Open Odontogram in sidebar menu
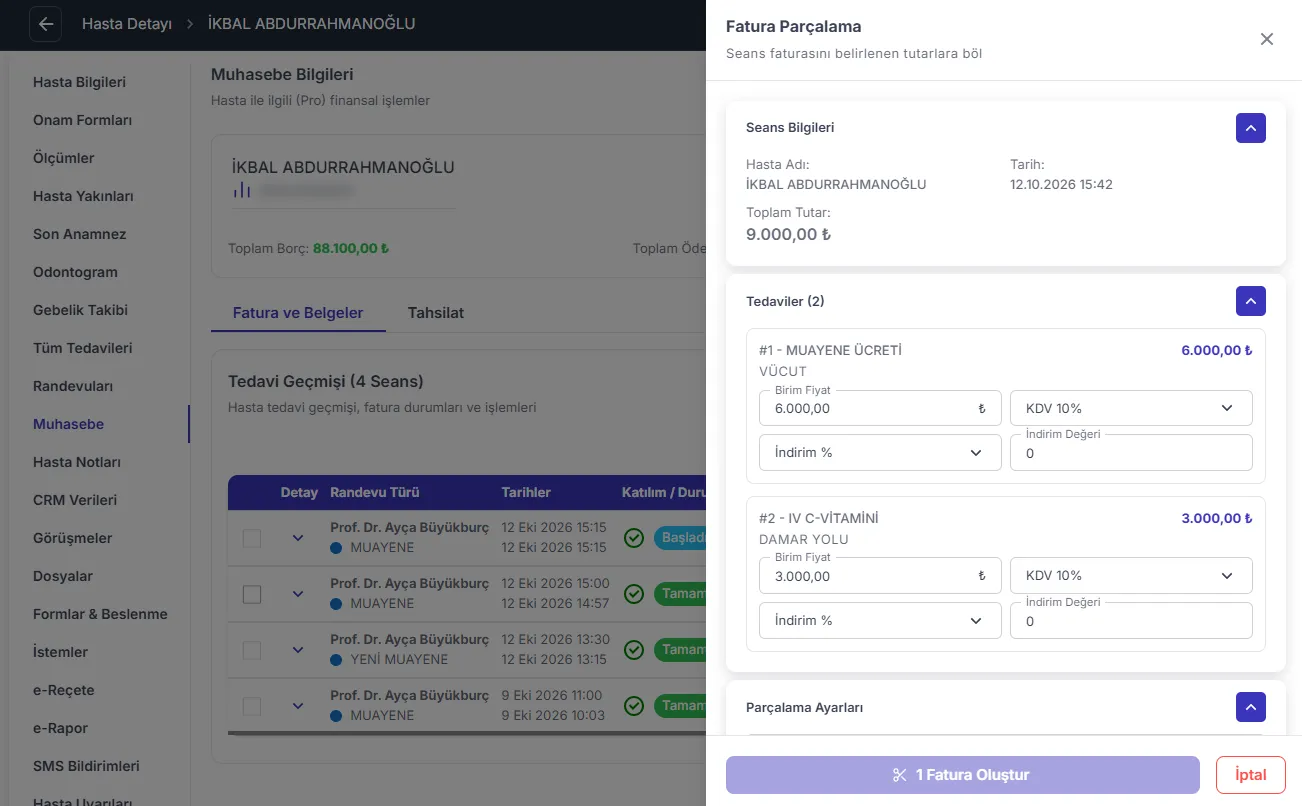The height and width of the screenshot is (806, 1302). (75, 272)
